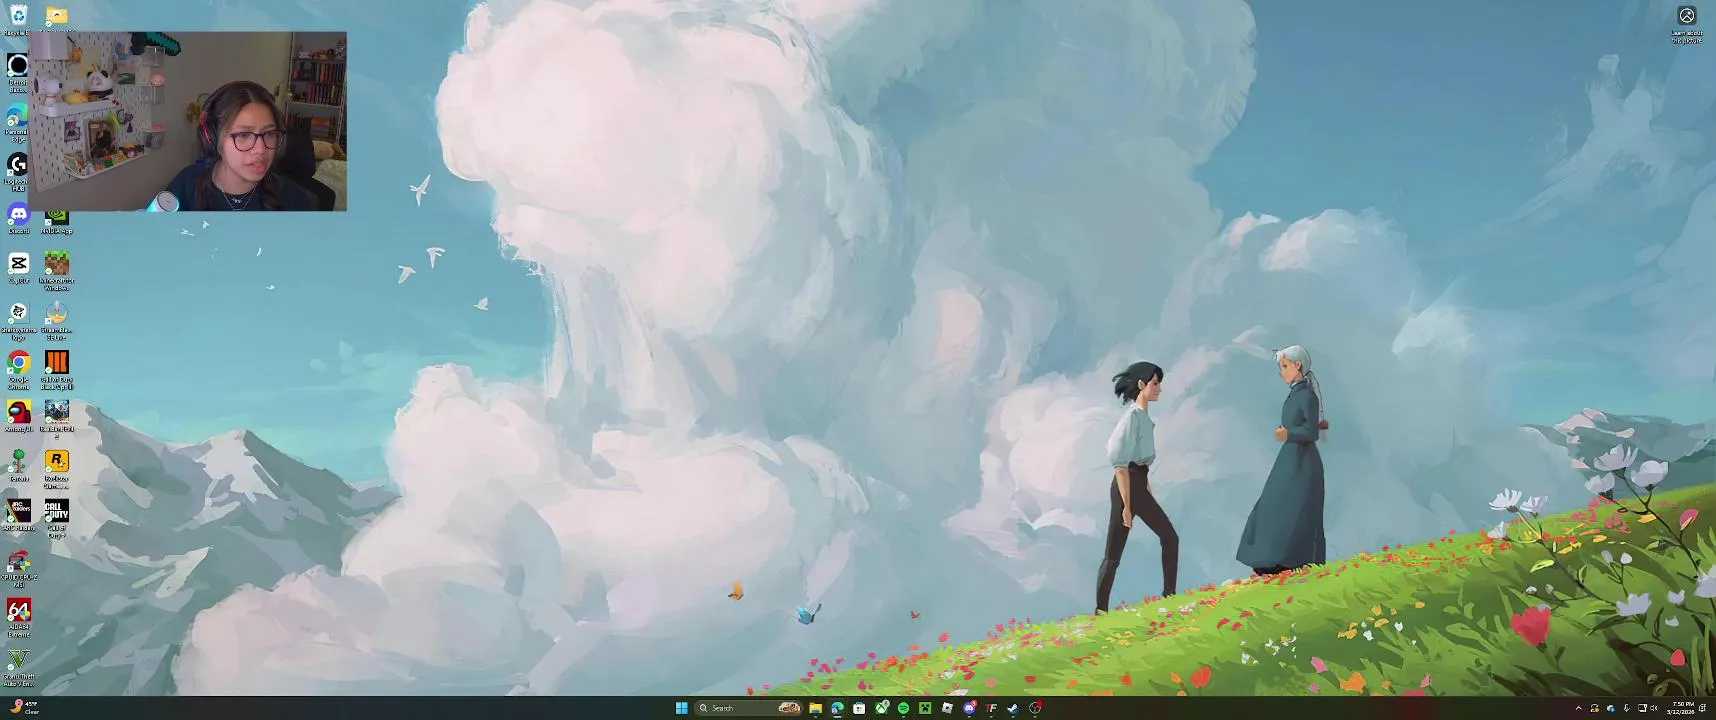Image resolution: width=1716 pixels, height=720 pixels.
Task: Launch AIDA64 Extreme from the desktop
Action: pyautogui.click(x=18, y=617)
